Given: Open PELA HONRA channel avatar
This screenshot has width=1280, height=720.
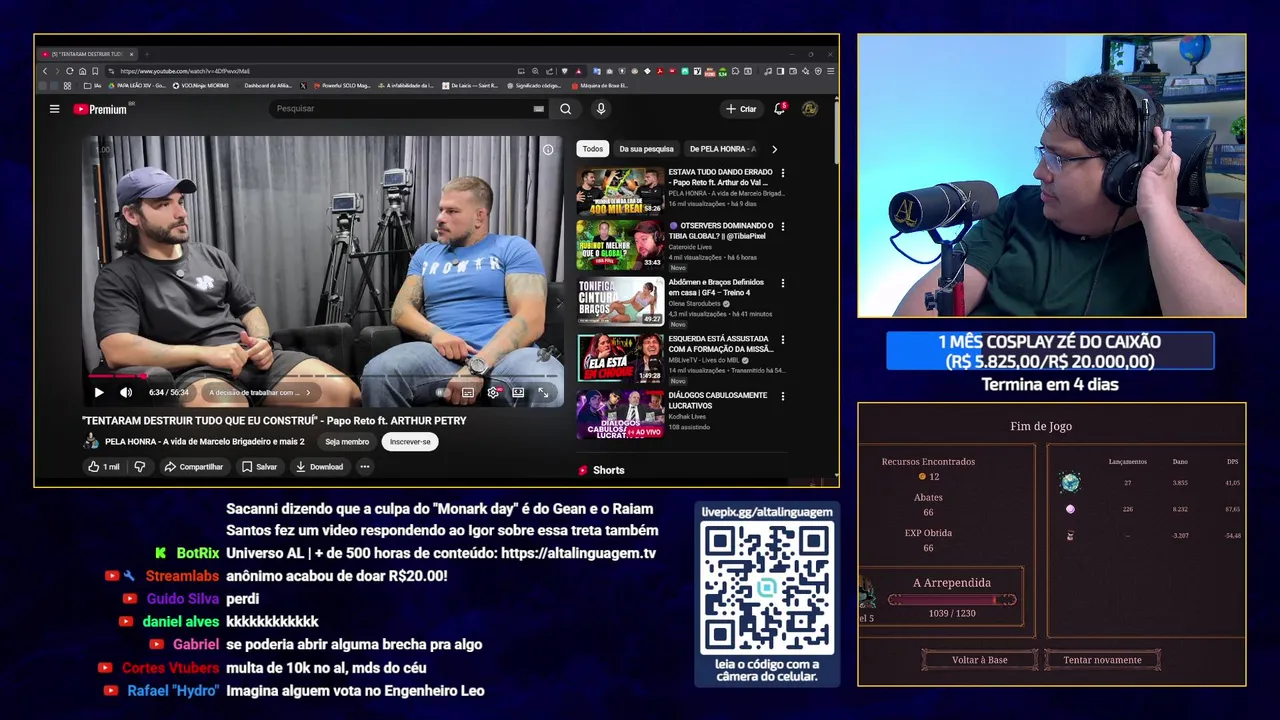Looking at the screenshot, I should [91, 442].
